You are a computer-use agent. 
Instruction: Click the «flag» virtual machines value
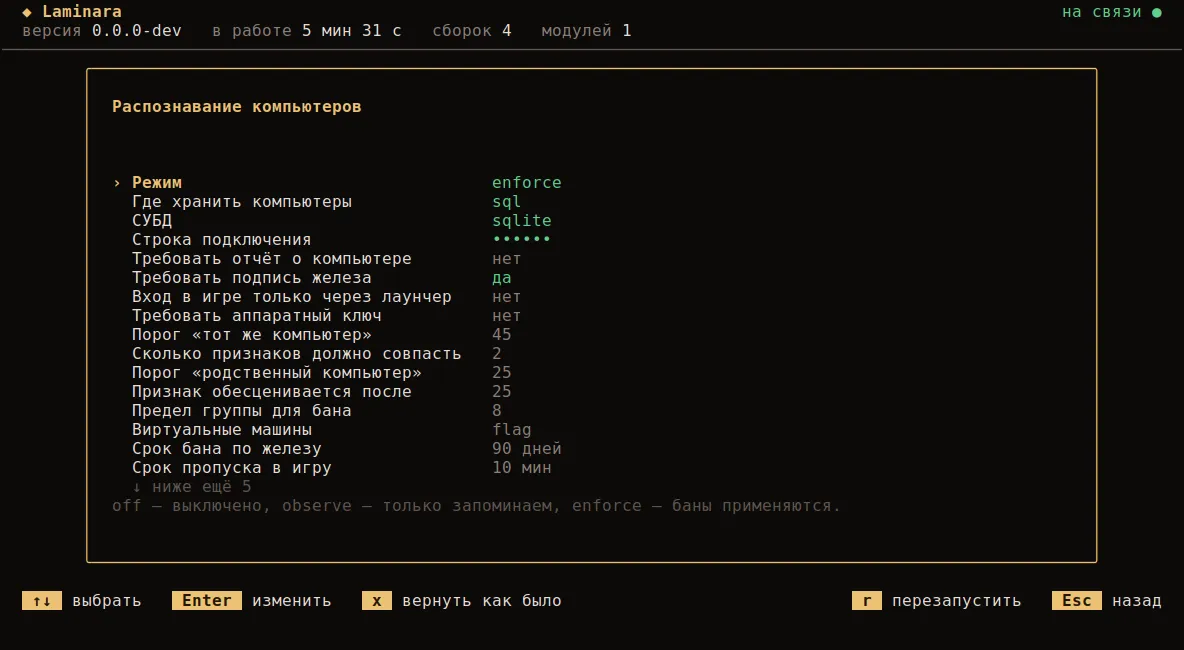pyautogui.click(x=512, y=430)
